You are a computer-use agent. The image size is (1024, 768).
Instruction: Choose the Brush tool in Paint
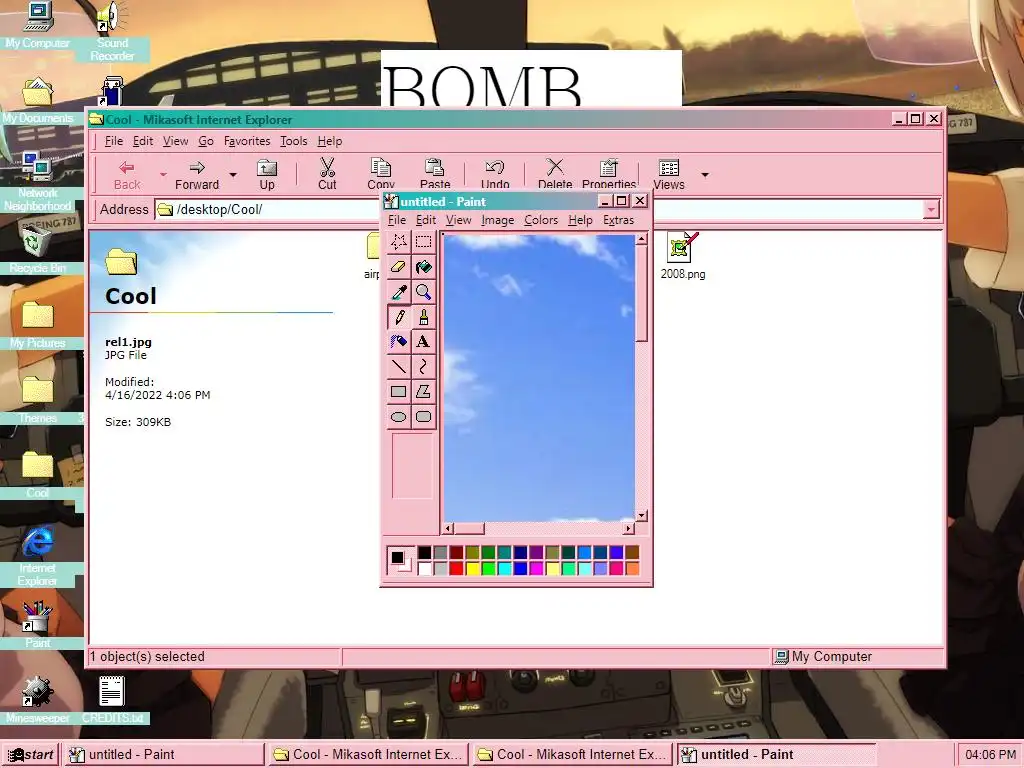[x=423, y=317]
